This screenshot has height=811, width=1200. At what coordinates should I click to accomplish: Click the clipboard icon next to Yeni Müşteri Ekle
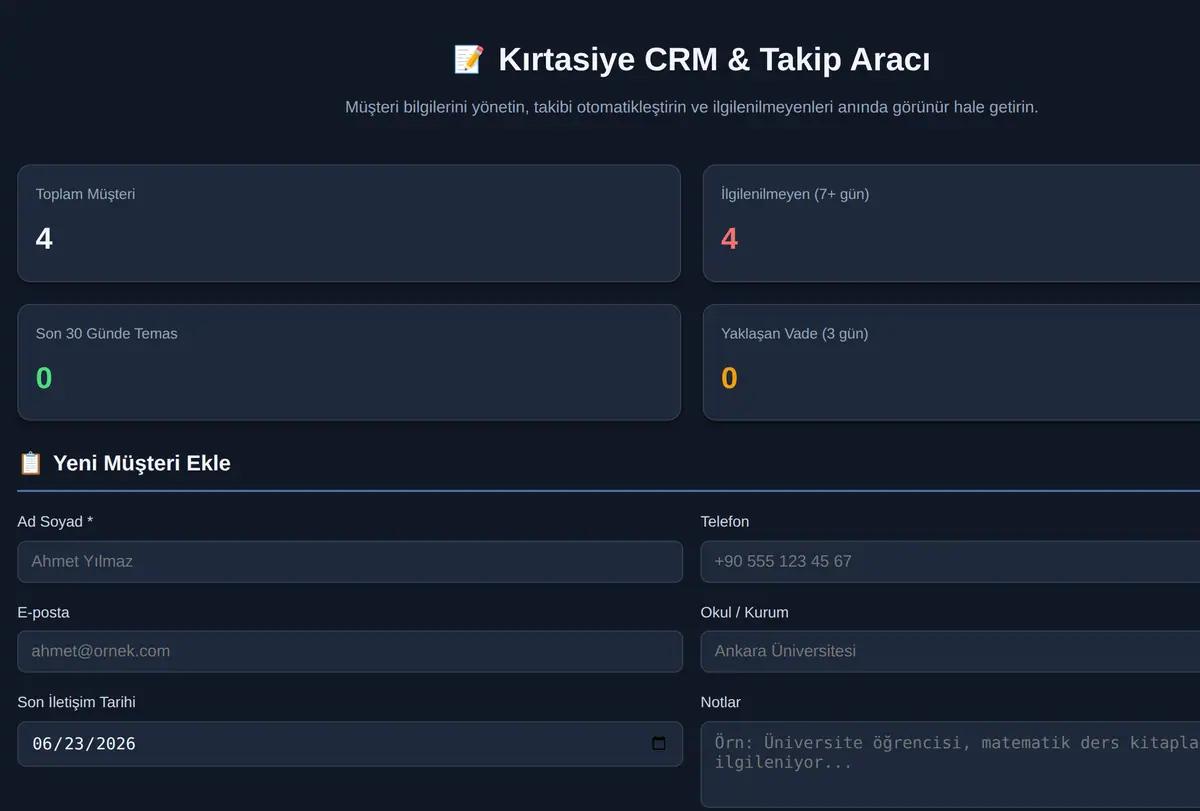(31, 463)
